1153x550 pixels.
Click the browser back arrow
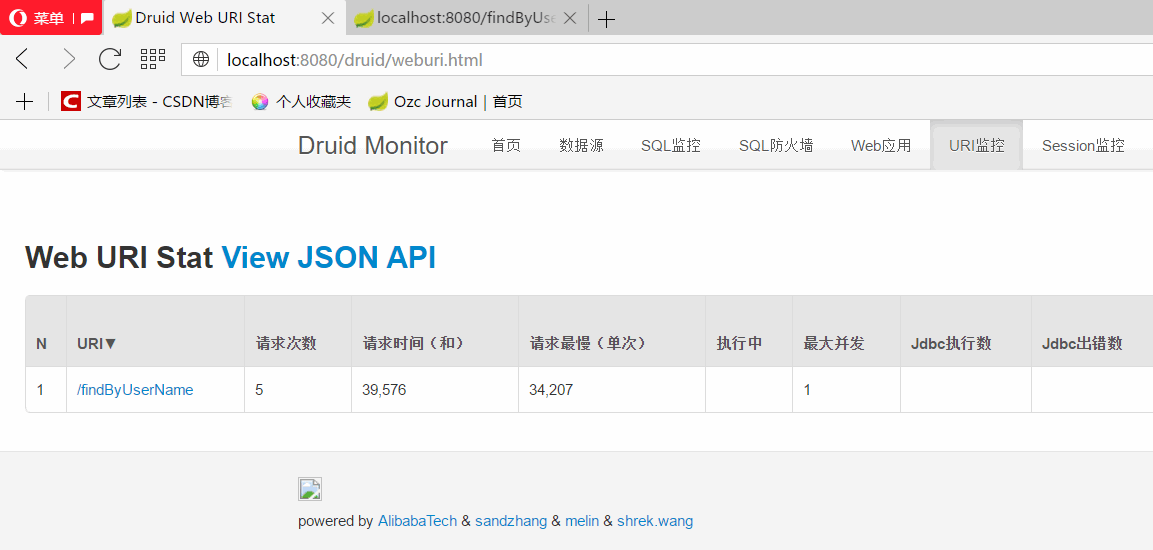pyautogui.click(x=23, y=59)
